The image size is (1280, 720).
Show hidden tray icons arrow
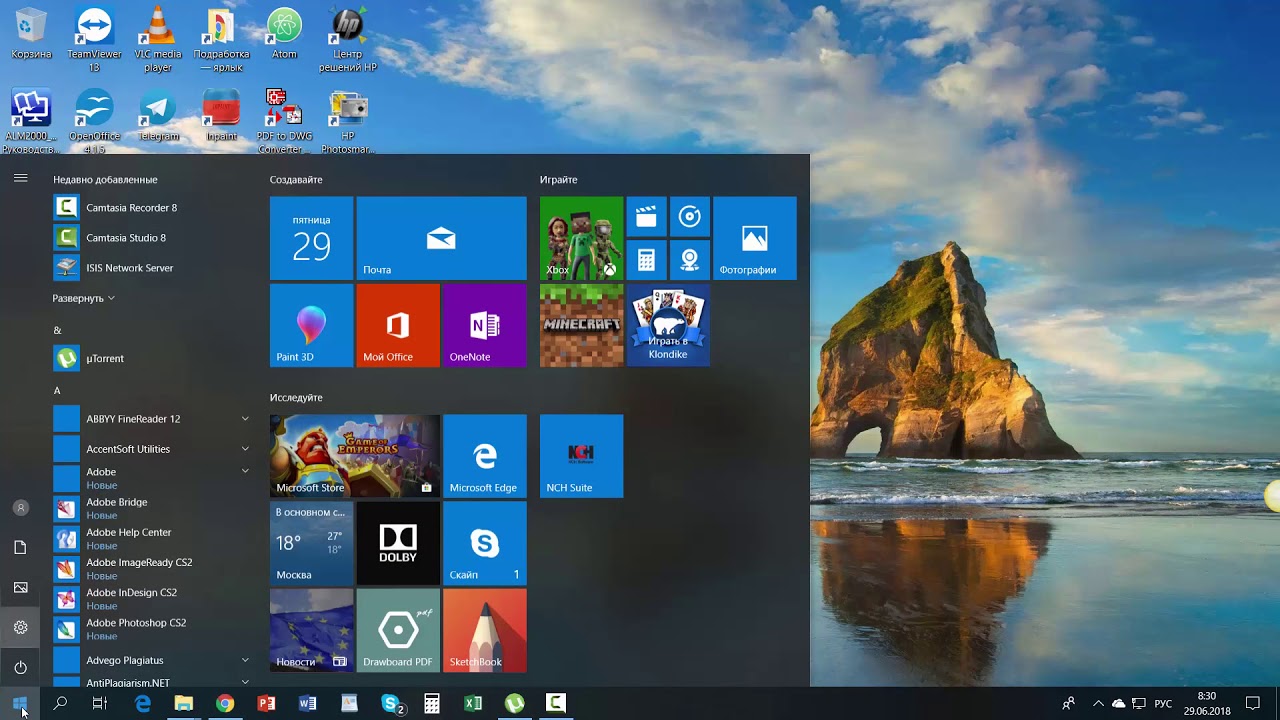pos(1098,704)
